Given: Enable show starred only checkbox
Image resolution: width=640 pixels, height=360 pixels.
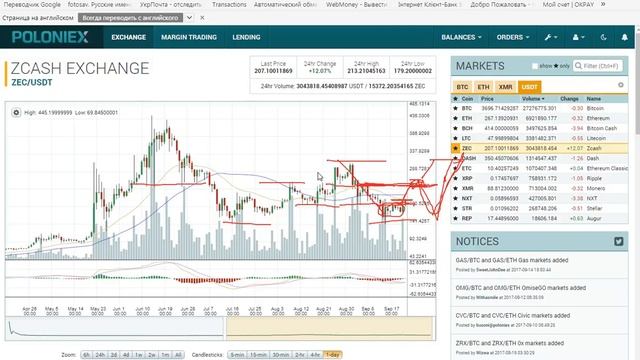Looking at the screenshot, I should [x=535, y=66].
